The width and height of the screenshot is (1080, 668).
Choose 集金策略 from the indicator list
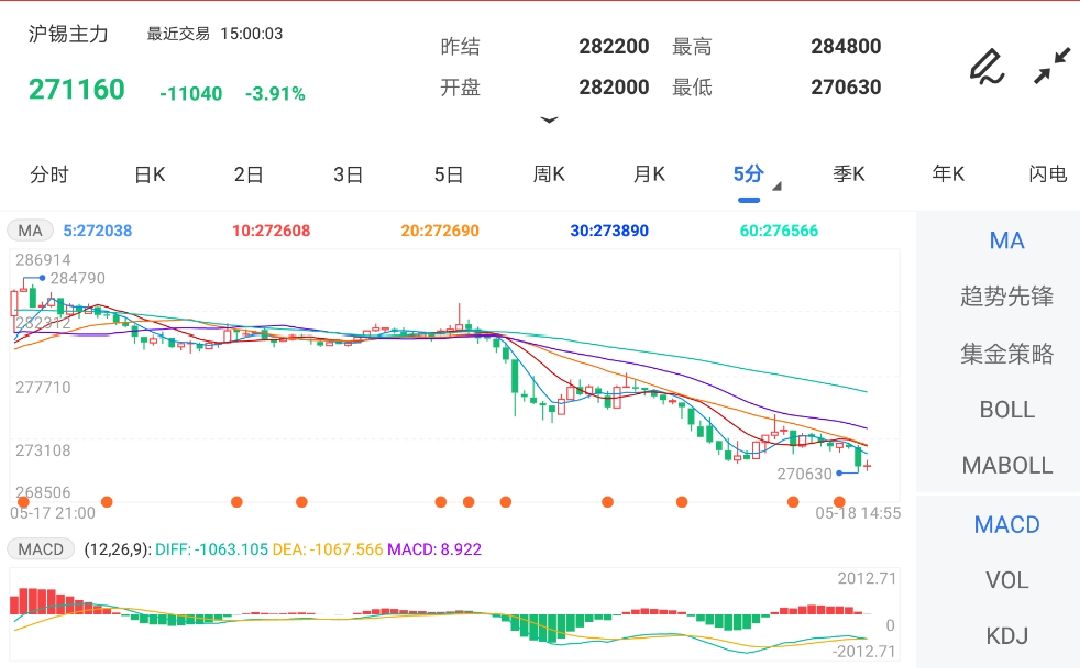click(1006, 353)
